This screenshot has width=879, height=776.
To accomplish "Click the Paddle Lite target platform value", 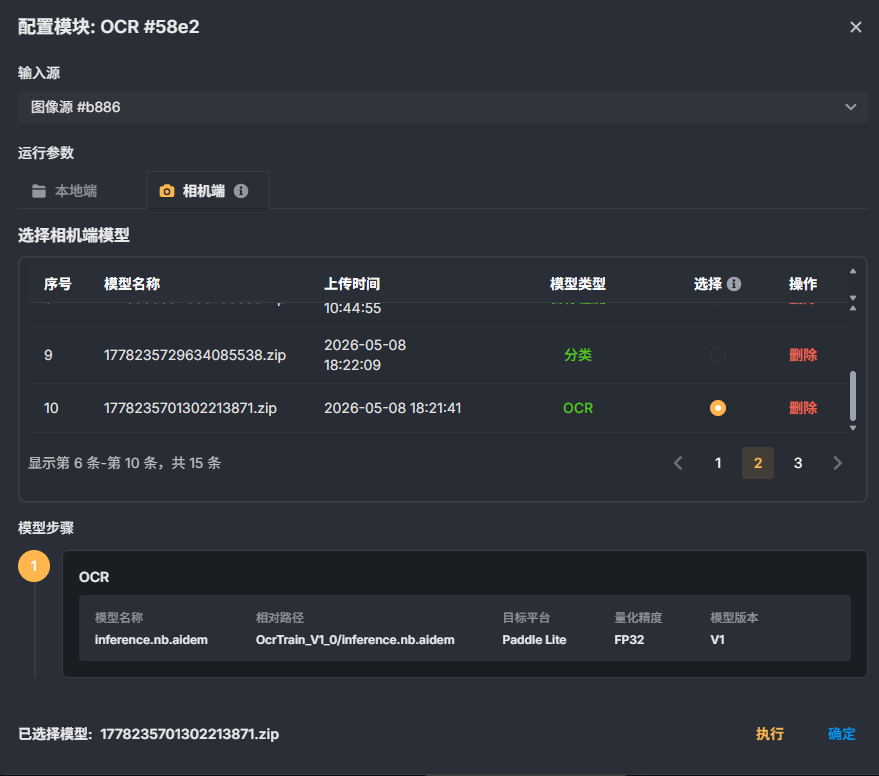I will tap(534, 640).
